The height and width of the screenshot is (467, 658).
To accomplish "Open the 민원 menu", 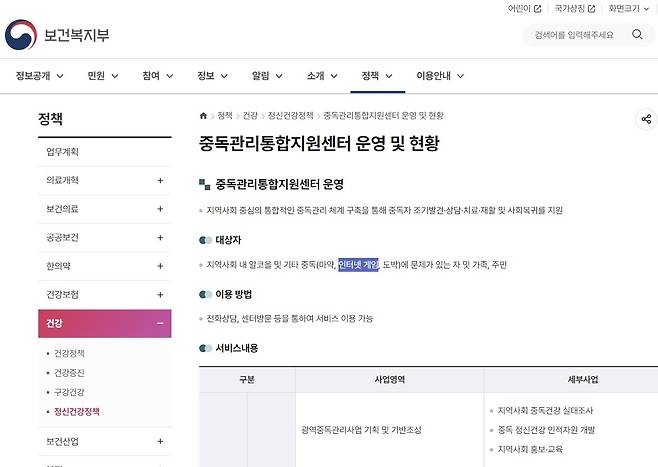I will [x=102, y=76].
